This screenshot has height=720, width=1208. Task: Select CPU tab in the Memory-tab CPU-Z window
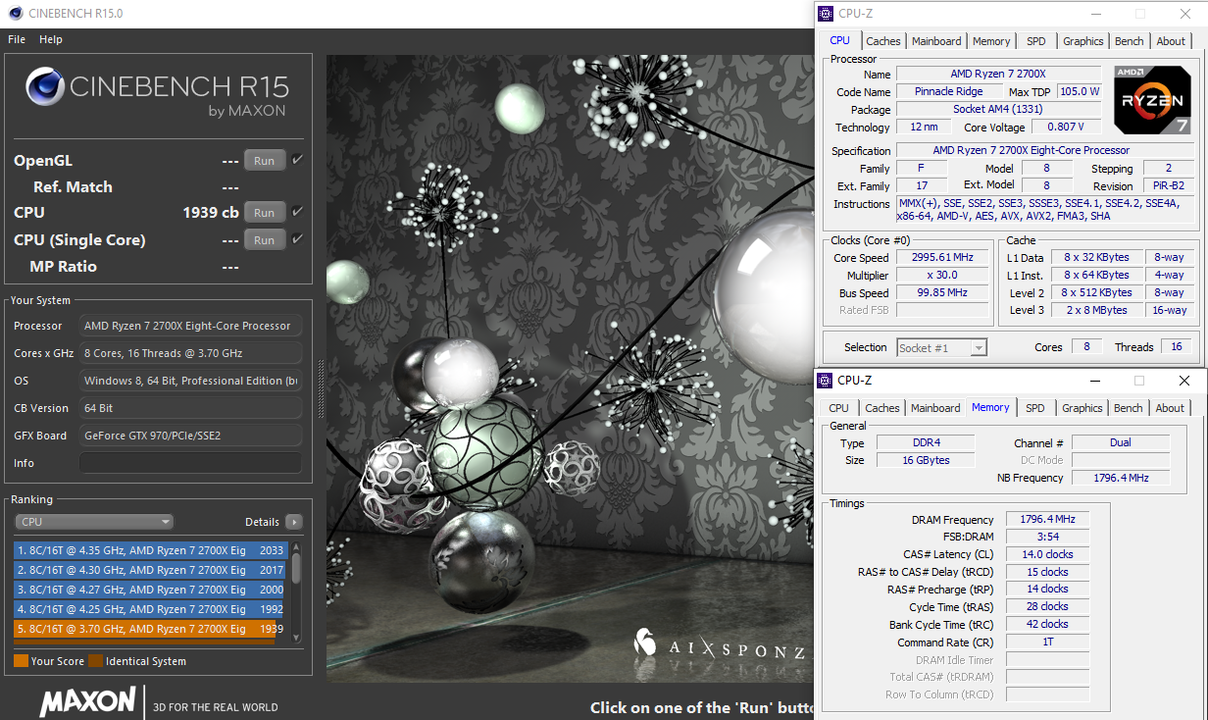pyautogui.click(x=839, y=408)
